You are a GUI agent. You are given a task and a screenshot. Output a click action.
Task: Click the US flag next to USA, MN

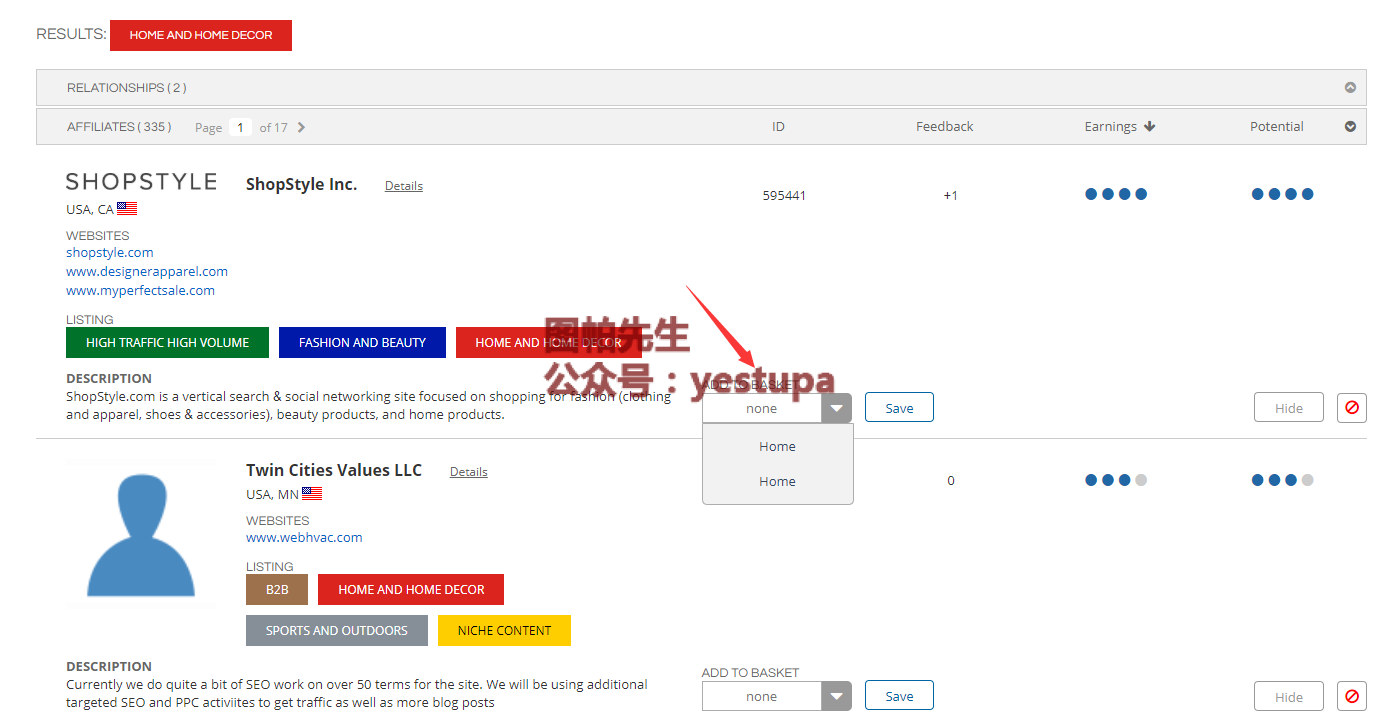pyautogui.click(x=312, y=494)
